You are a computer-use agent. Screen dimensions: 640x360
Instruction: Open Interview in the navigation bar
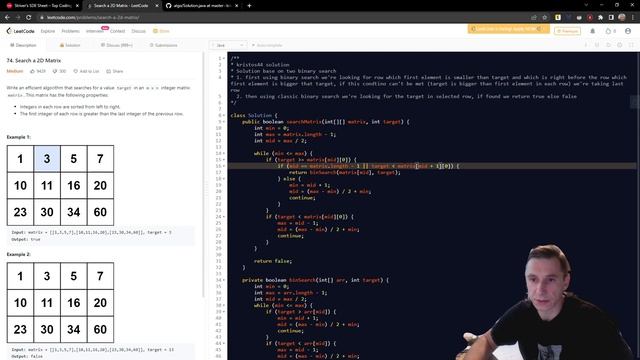[x=95, y=31]
